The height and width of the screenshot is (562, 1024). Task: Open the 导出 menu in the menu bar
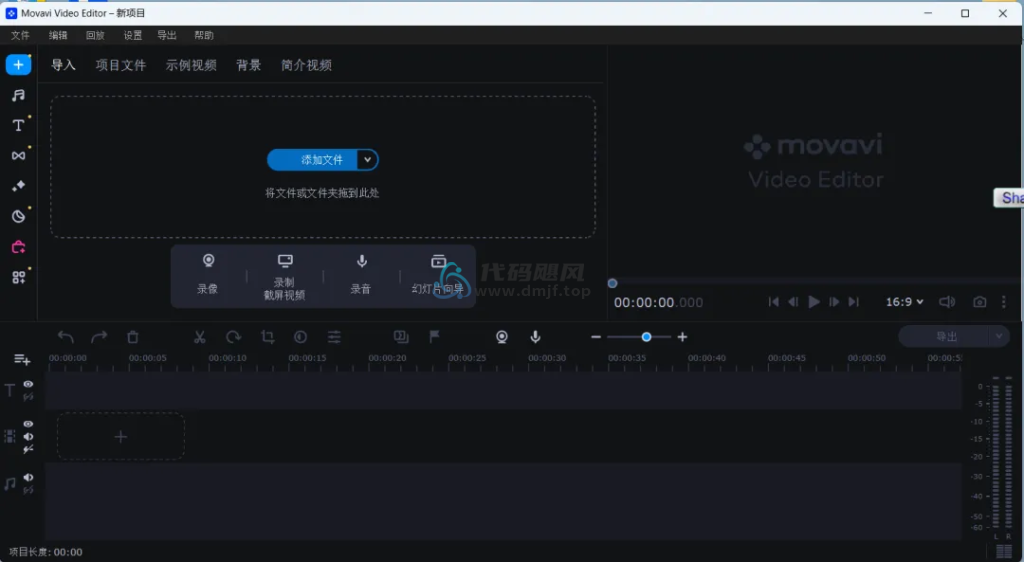(x=167, y=35)
